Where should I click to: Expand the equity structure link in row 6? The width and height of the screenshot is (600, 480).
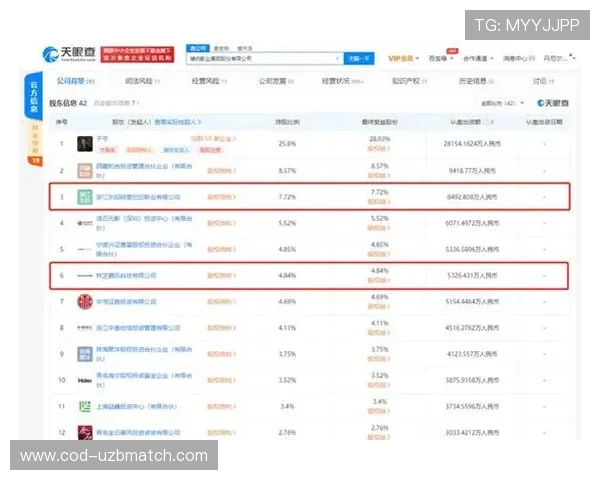222,276
